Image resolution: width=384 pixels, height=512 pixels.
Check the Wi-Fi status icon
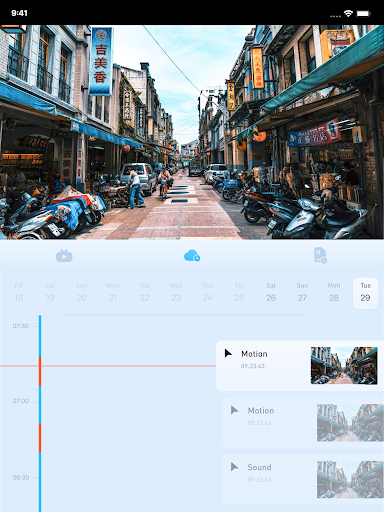tap(348, 13)
